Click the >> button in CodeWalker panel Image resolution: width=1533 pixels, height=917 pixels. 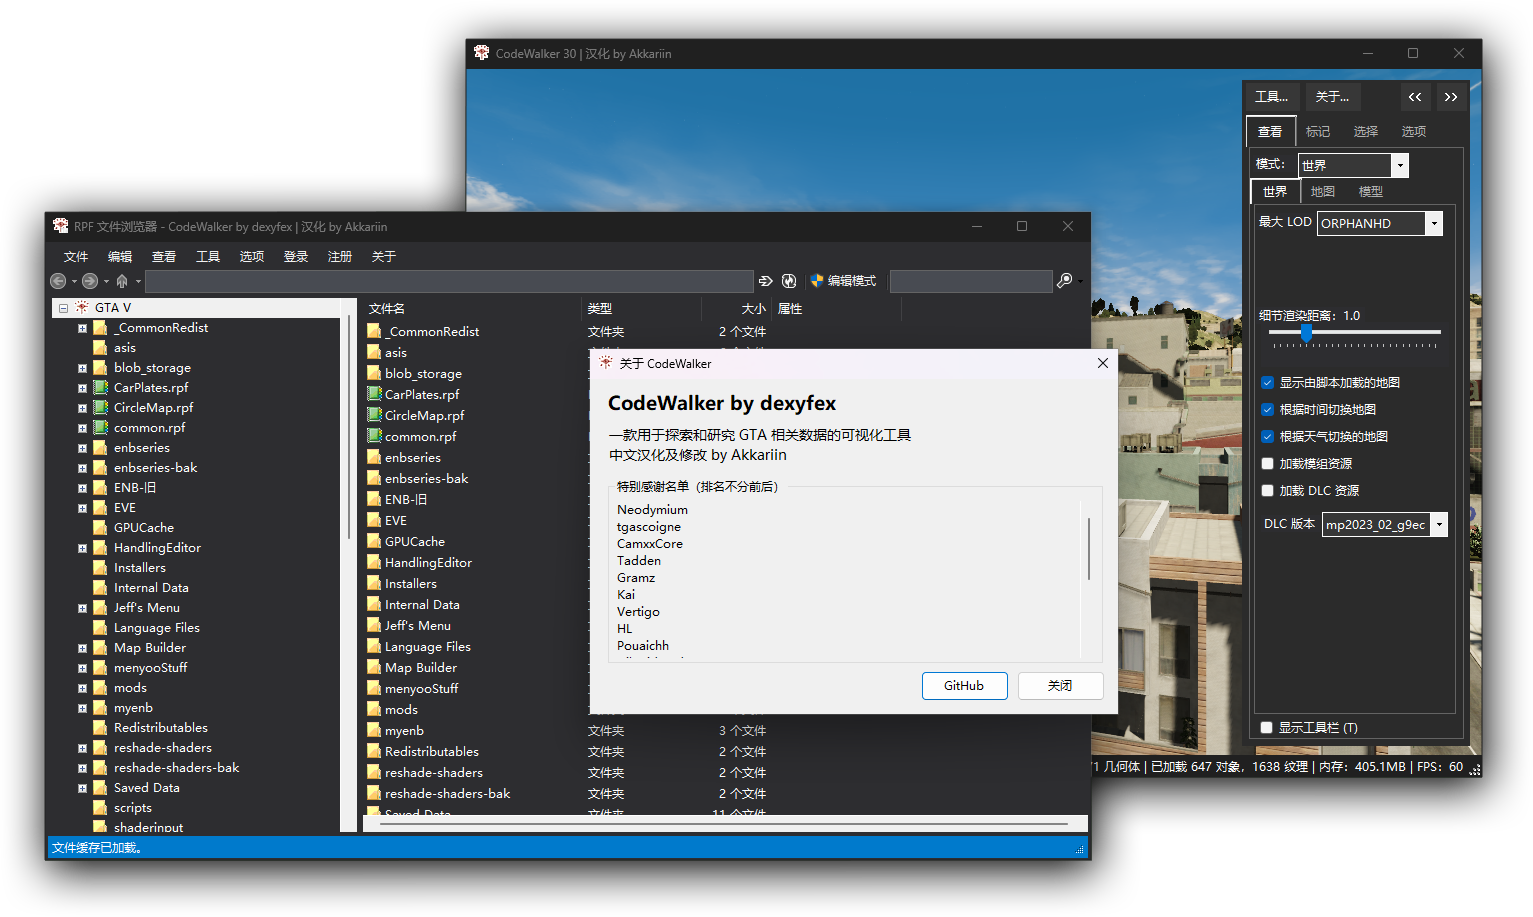pyautogui.click(x=1451, y=97)
